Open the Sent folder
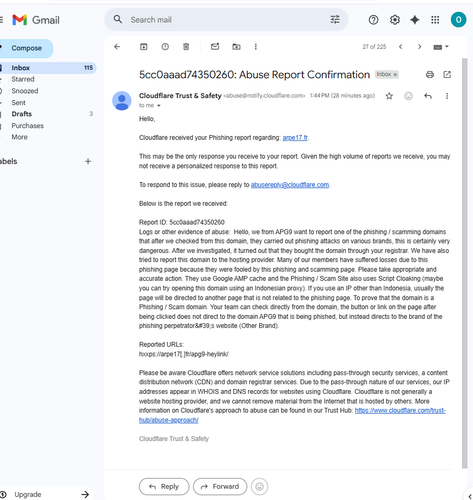The image size is (473, 500). (x=18, y=103)
